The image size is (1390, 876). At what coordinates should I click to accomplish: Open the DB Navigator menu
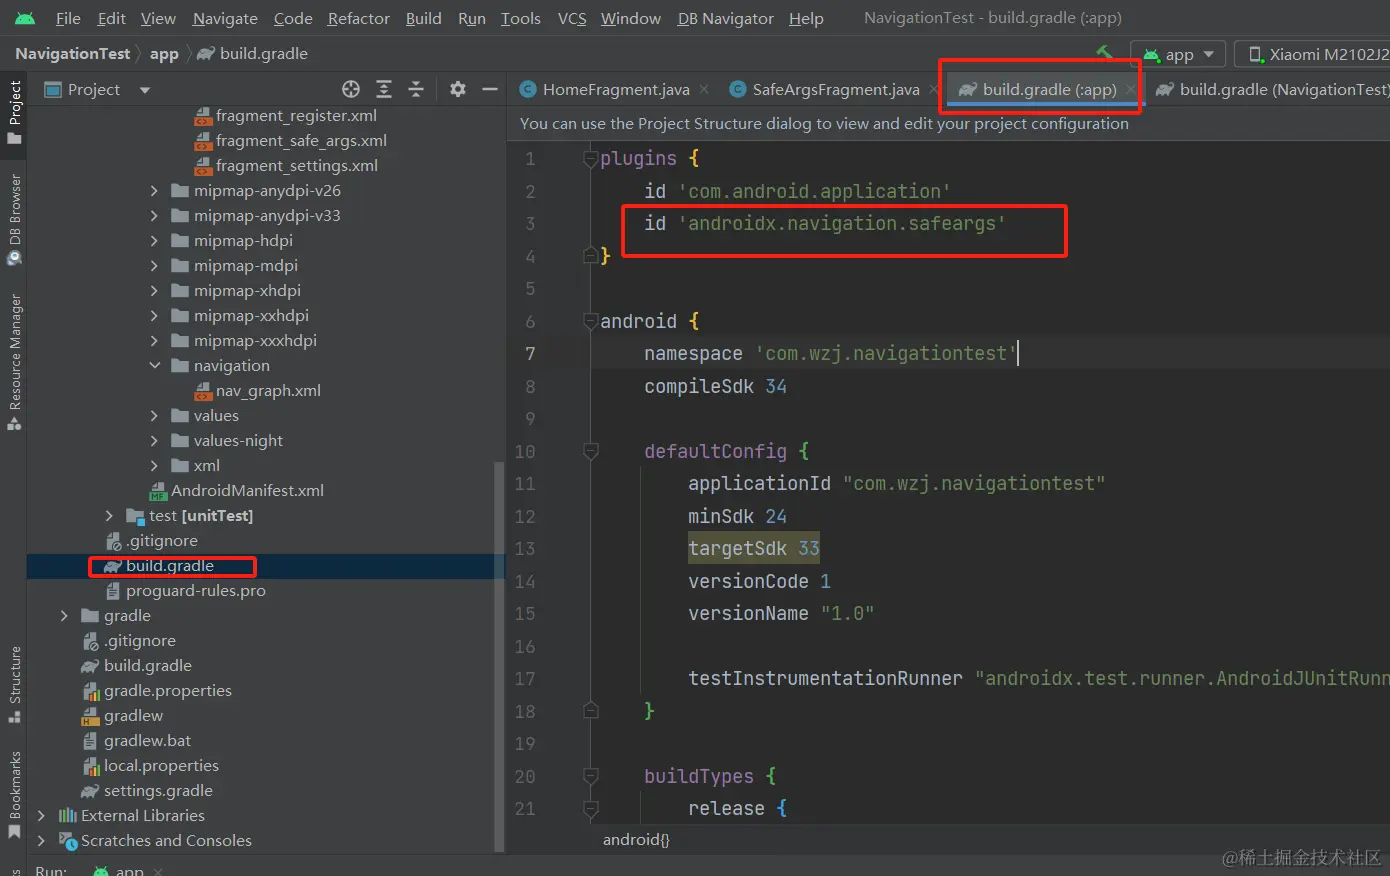click(726, 18)
